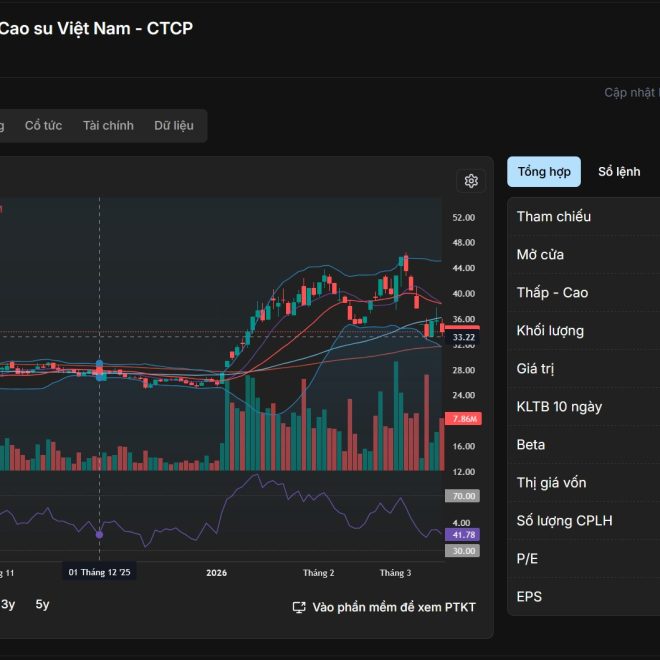The width and height of the screenshot is (660, 660).
Task: Click the Khối lượng row label
Action: click(x=550, y=330)
